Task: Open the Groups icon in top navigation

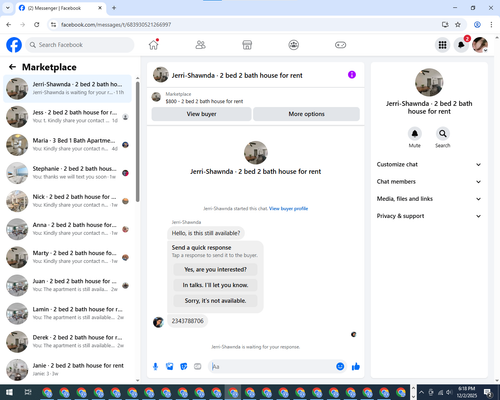Action: coord(294,45)
